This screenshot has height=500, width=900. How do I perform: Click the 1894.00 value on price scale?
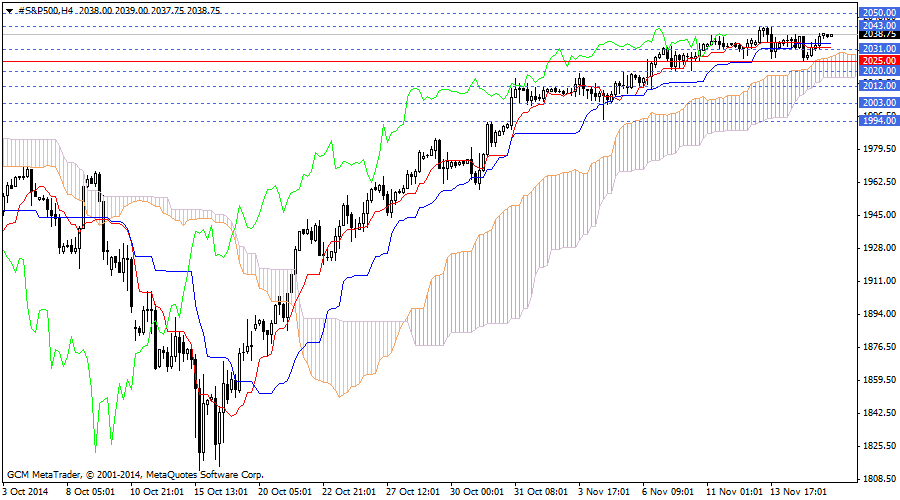coord(880,314)
